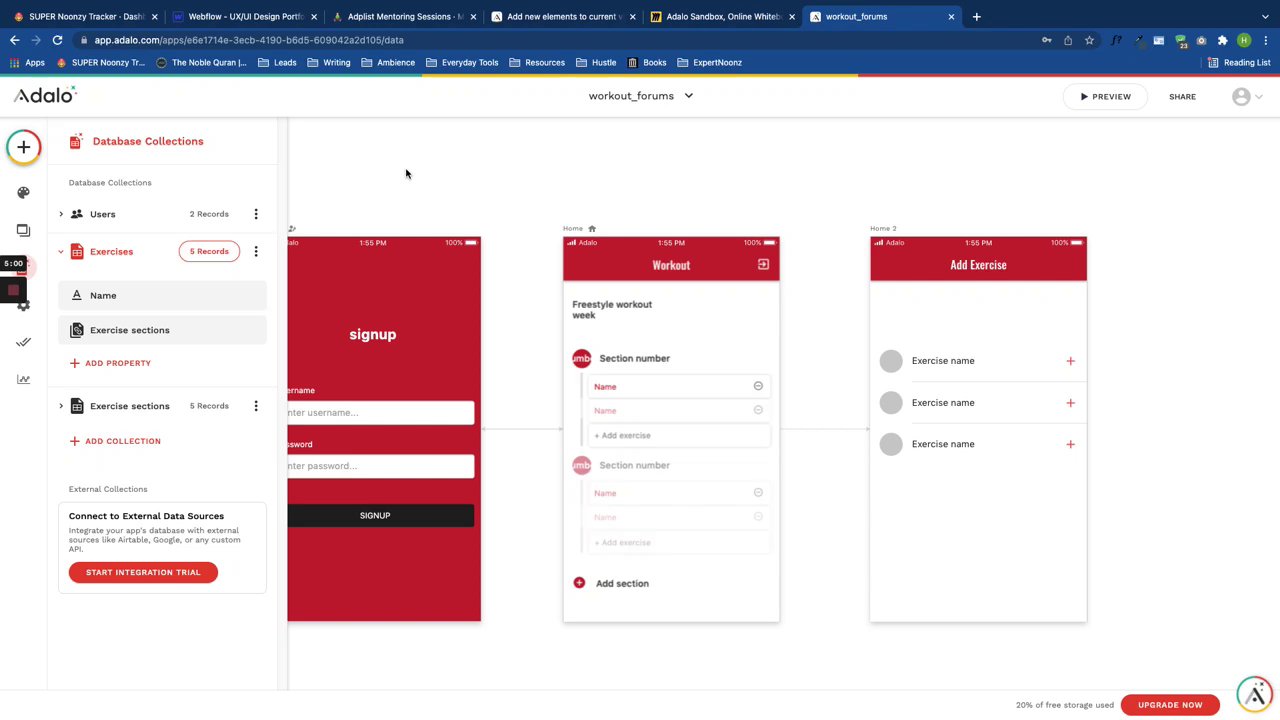Reload the page
The image size is (1280, 720).
[57, 40]
